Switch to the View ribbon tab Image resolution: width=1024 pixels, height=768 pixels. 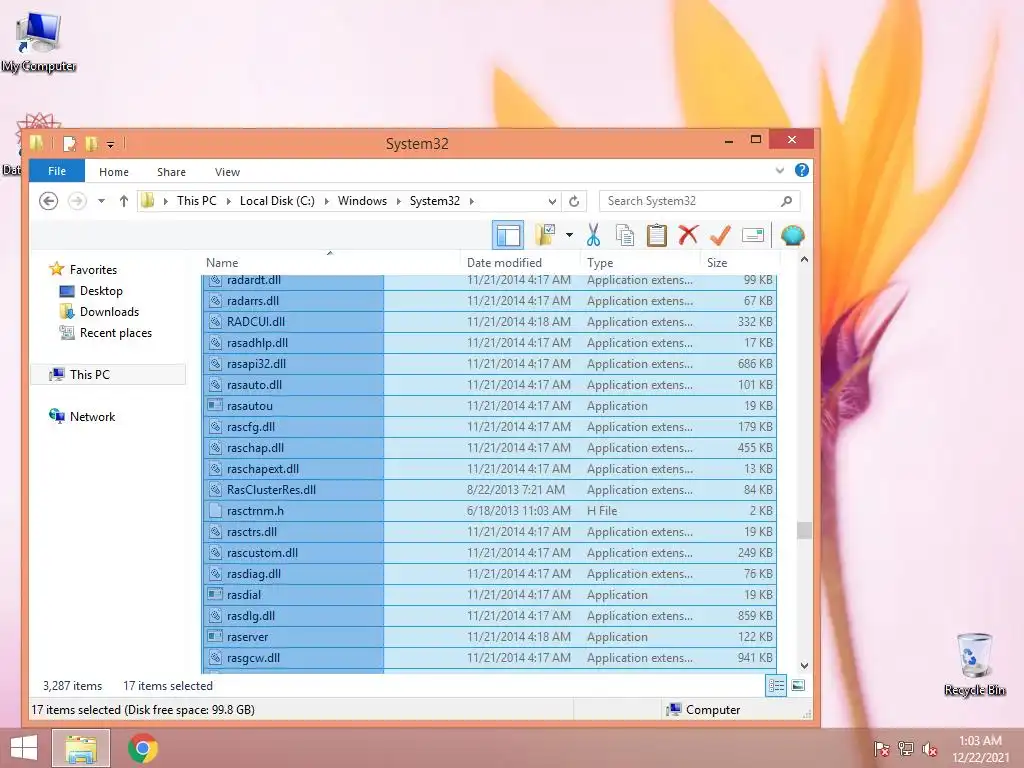tap(227, 172)
